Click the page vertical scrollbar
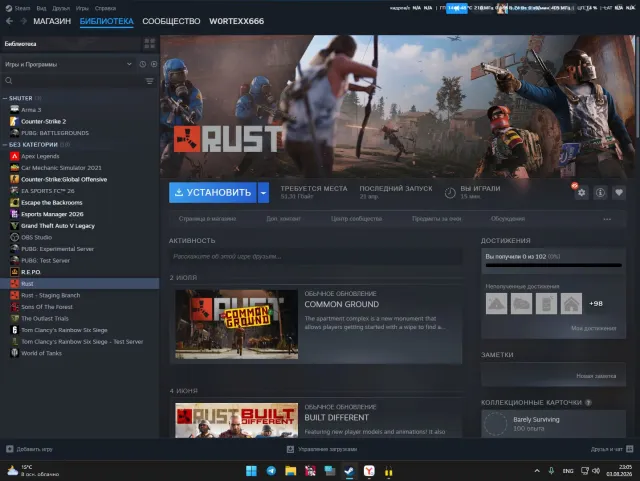This screenshot has width=640, height=481. (x=638, y=86)
